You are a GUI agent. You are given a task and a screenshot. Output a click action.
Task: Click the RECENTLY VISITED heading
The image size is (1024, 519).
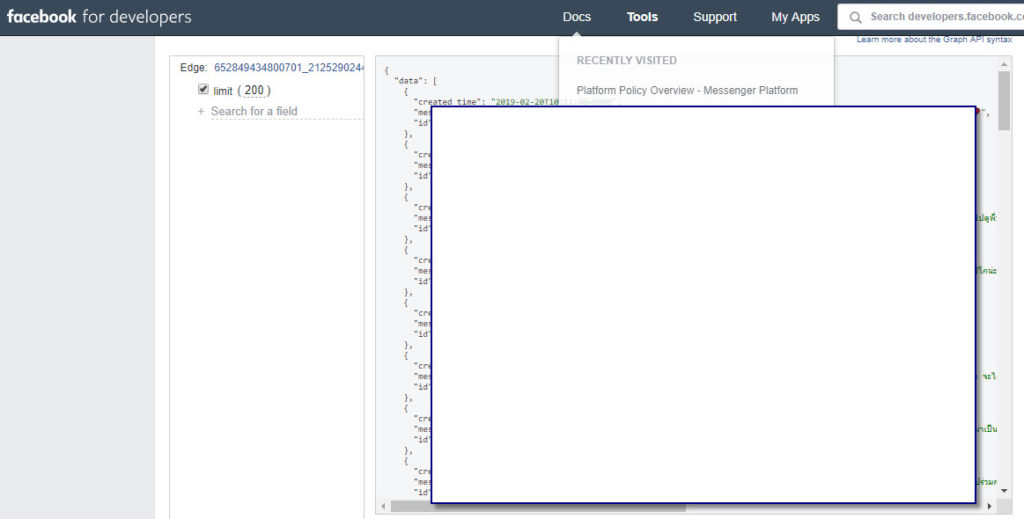coord(626,61)
